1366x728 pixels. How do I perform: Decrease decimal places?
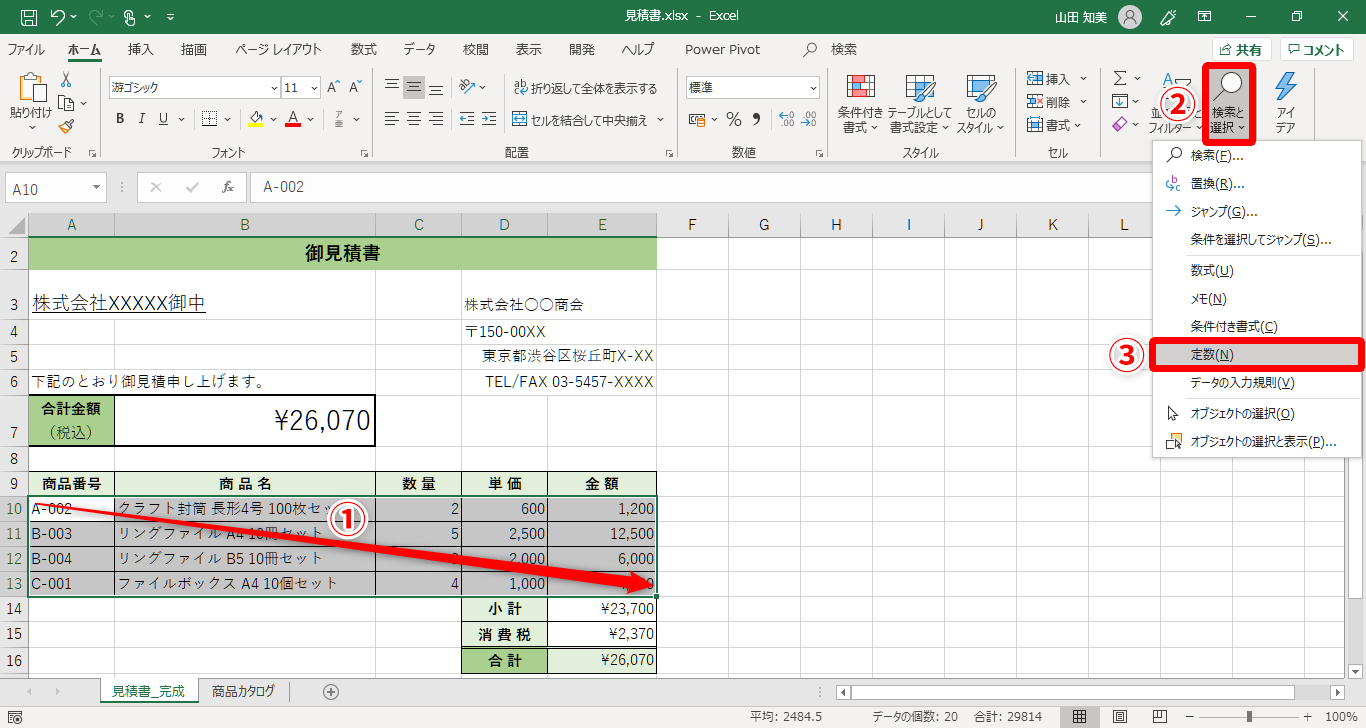(x=808, y=120)
